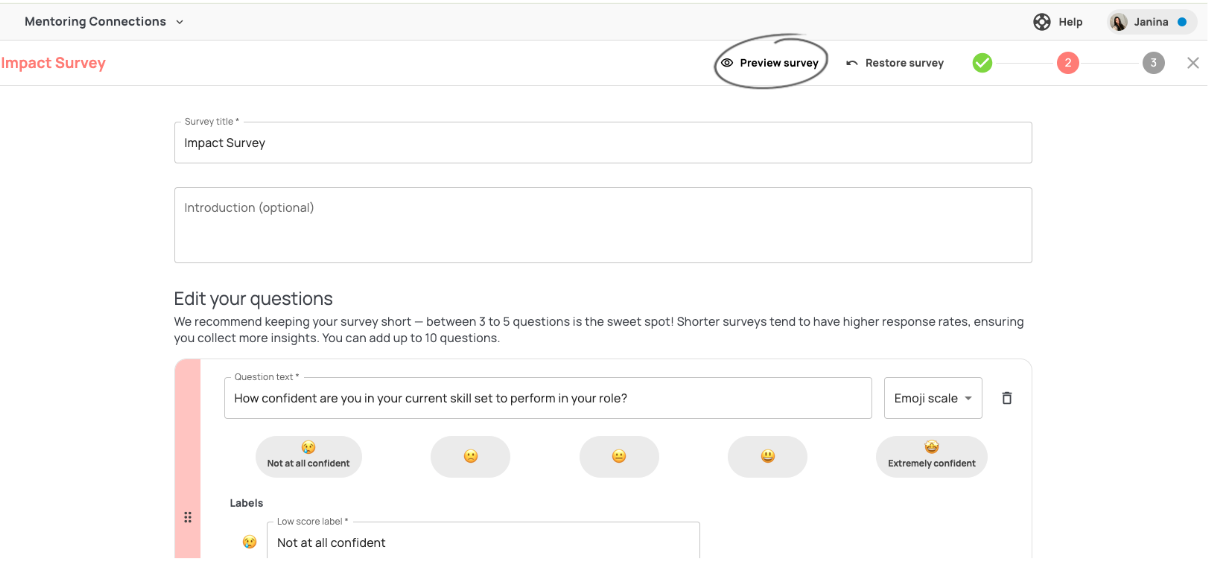Click the crying emoji beside Low score label
The height and width of the screenshot is (571, 1209).
click(x=249, y=542)
